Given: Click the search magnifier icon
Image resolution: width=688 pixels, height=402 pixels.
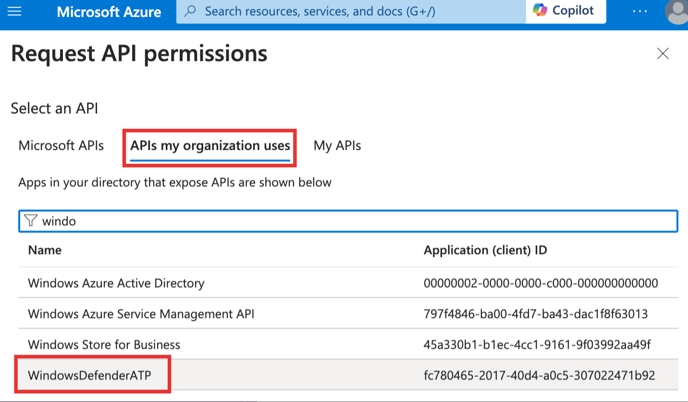Looking at the screenshot, I should [x=190, y=11].
